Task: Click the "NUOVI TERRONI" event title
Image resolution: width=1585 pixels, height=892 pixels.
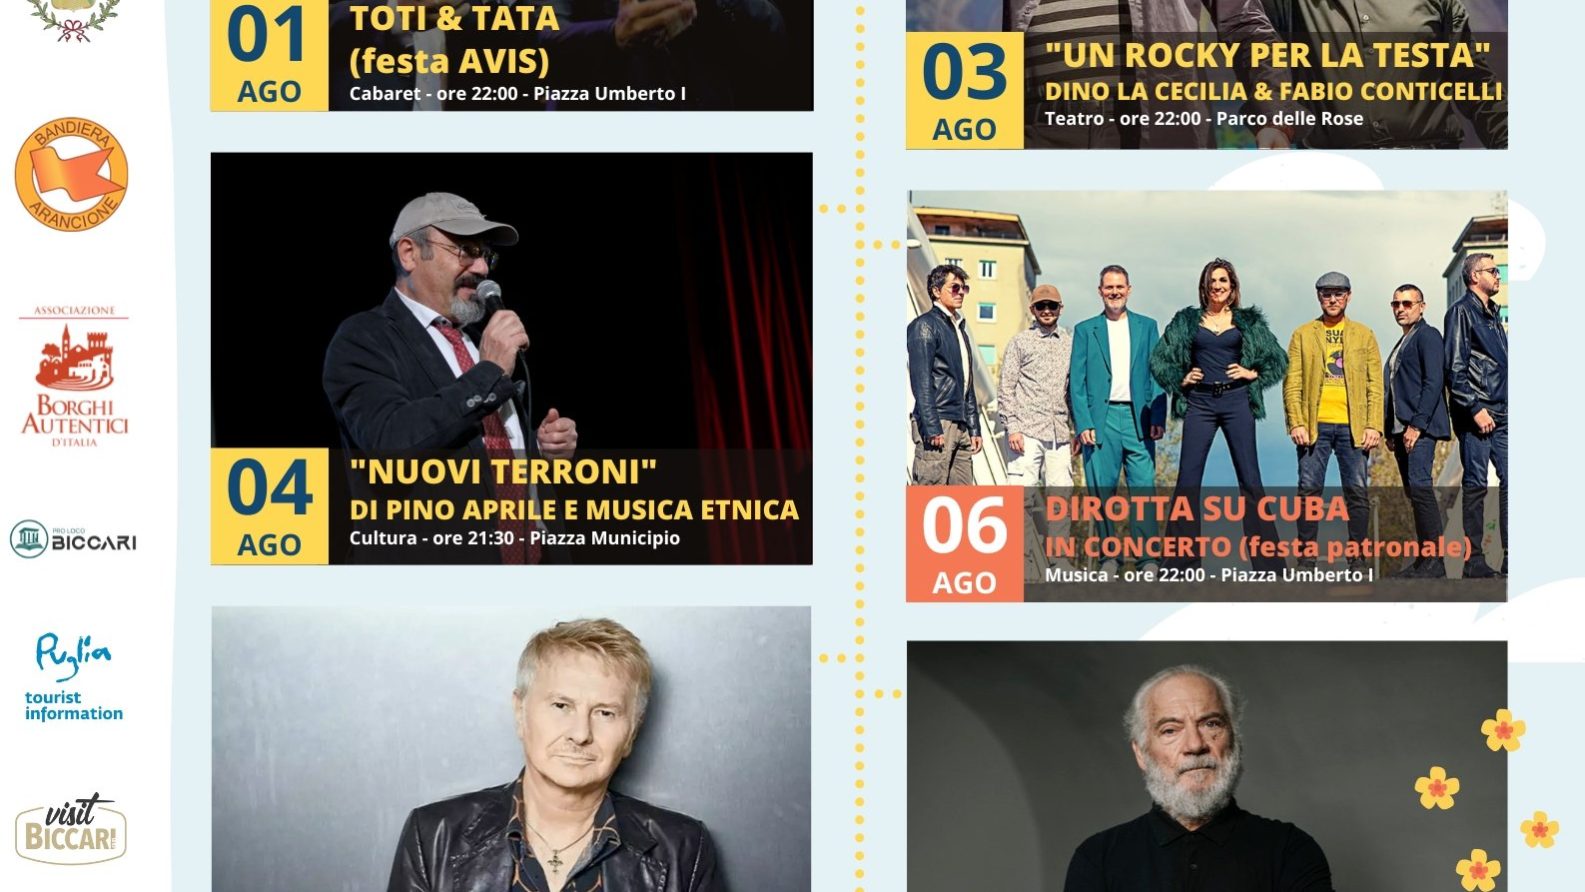Action: (x=503, y=471)
